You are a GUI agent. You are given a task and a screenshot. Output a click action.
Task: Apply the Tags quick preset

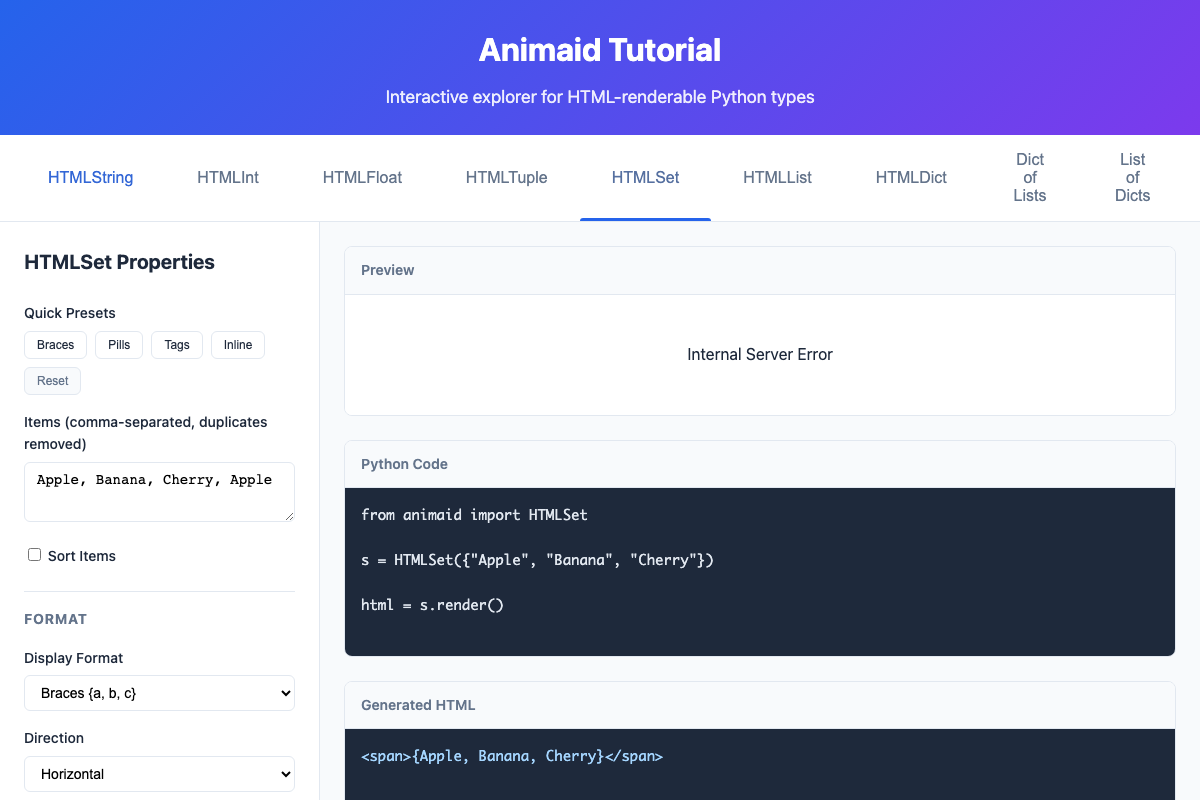[176, 344]
